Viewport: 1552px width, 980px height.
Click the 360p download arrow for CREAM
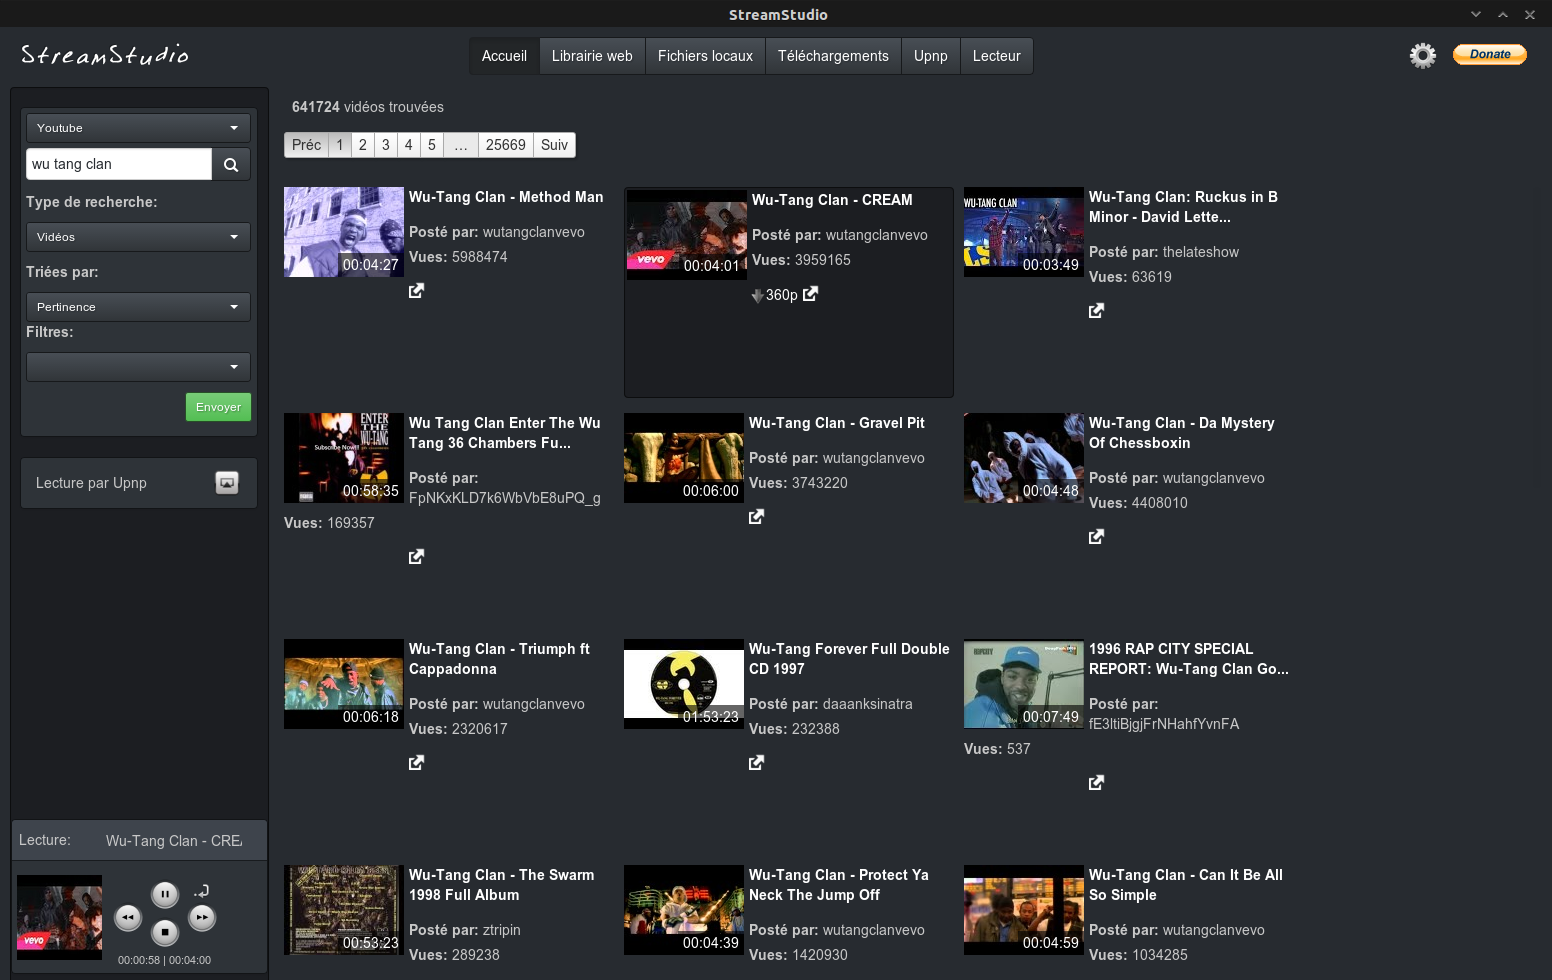(758, 296)
